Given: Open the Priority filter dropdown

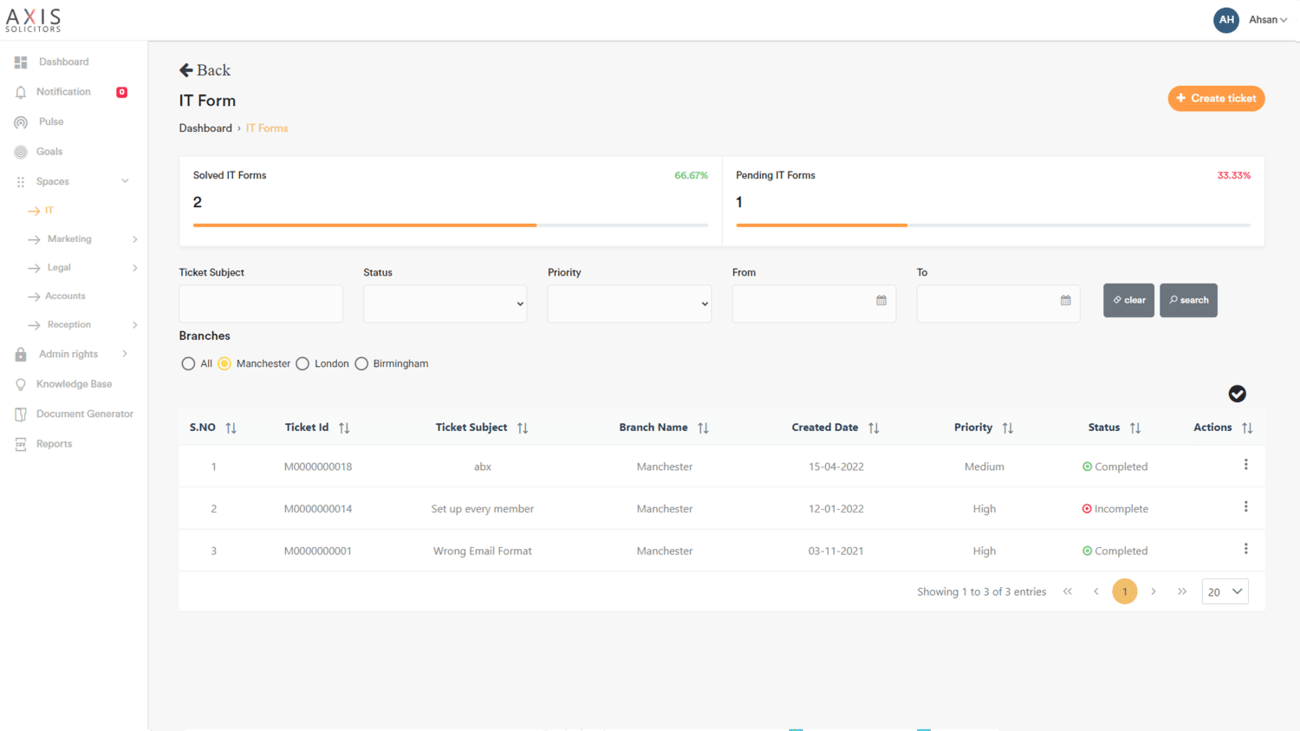Looking at the screenshot, I should pyautogui.click(x=629, y=304).
